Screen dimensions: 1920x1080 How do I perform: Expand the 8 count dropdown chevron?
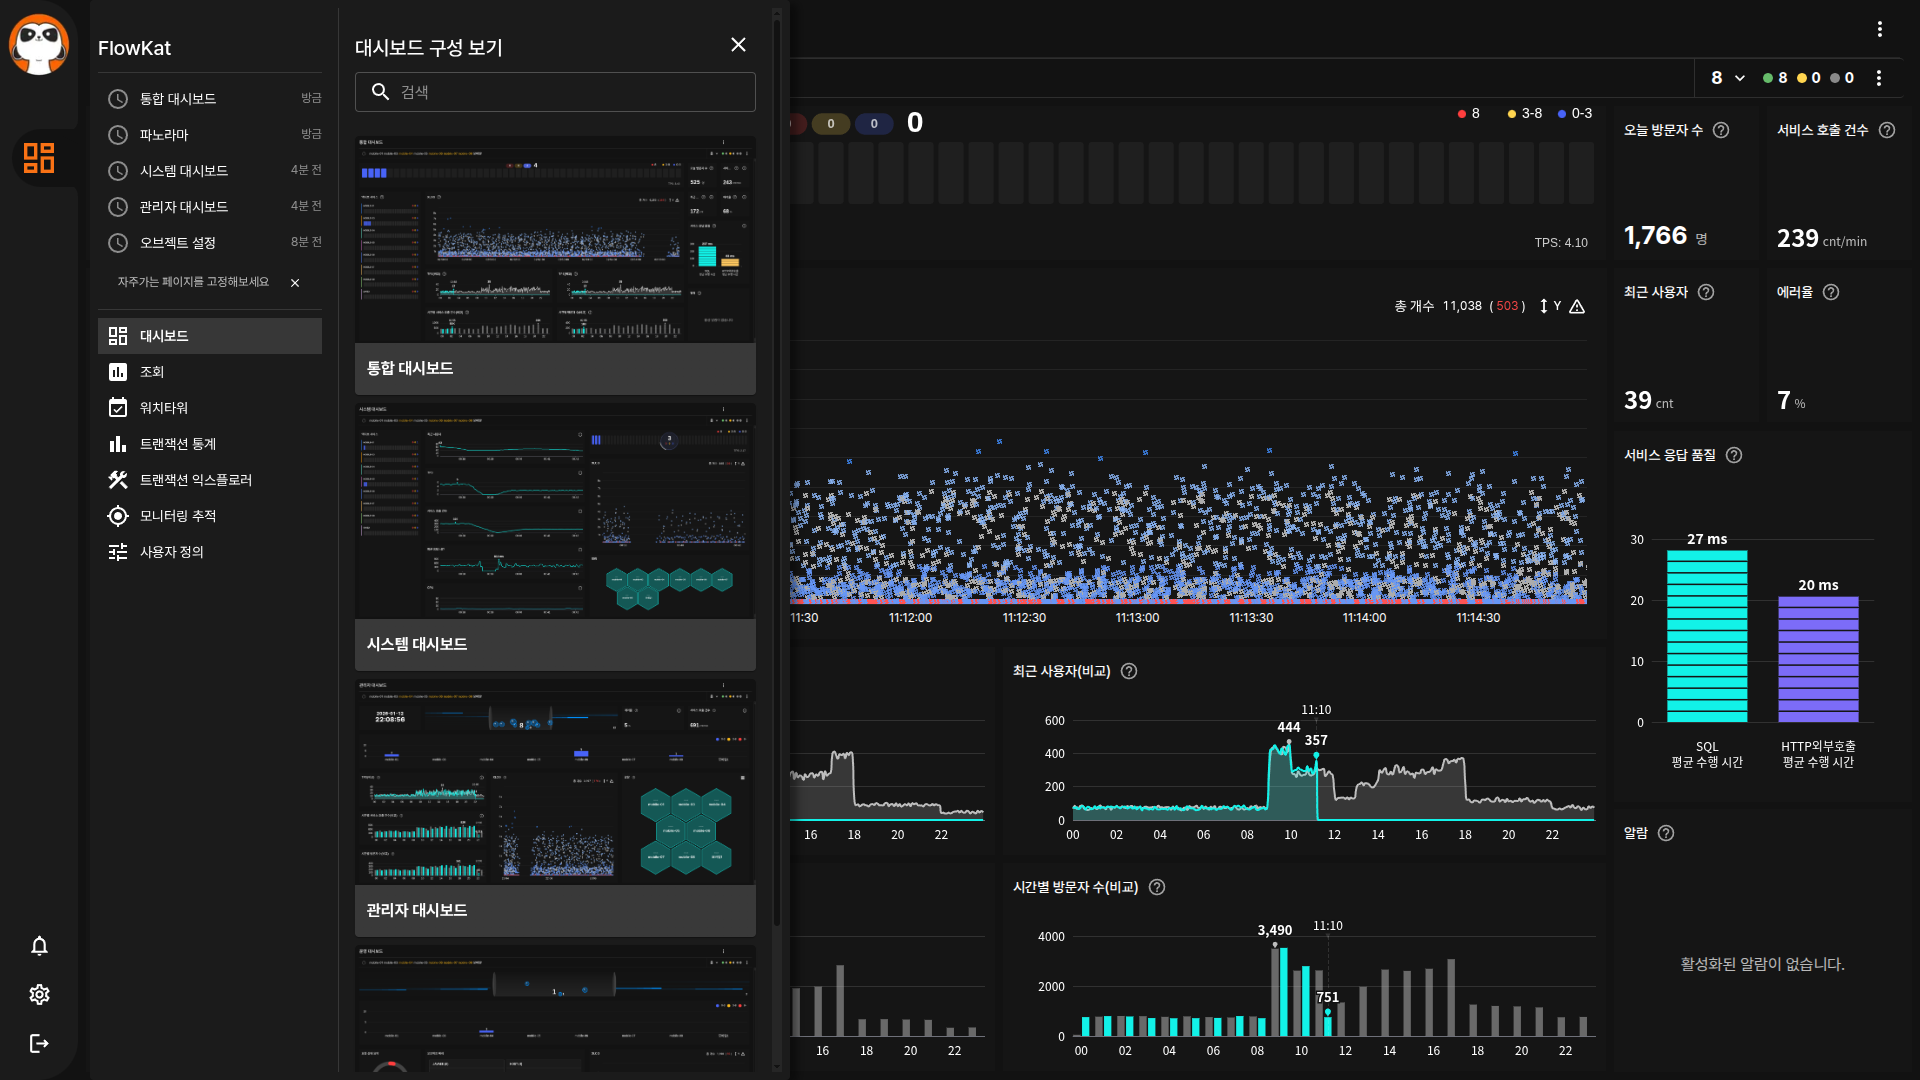[x=1740, y=78]
